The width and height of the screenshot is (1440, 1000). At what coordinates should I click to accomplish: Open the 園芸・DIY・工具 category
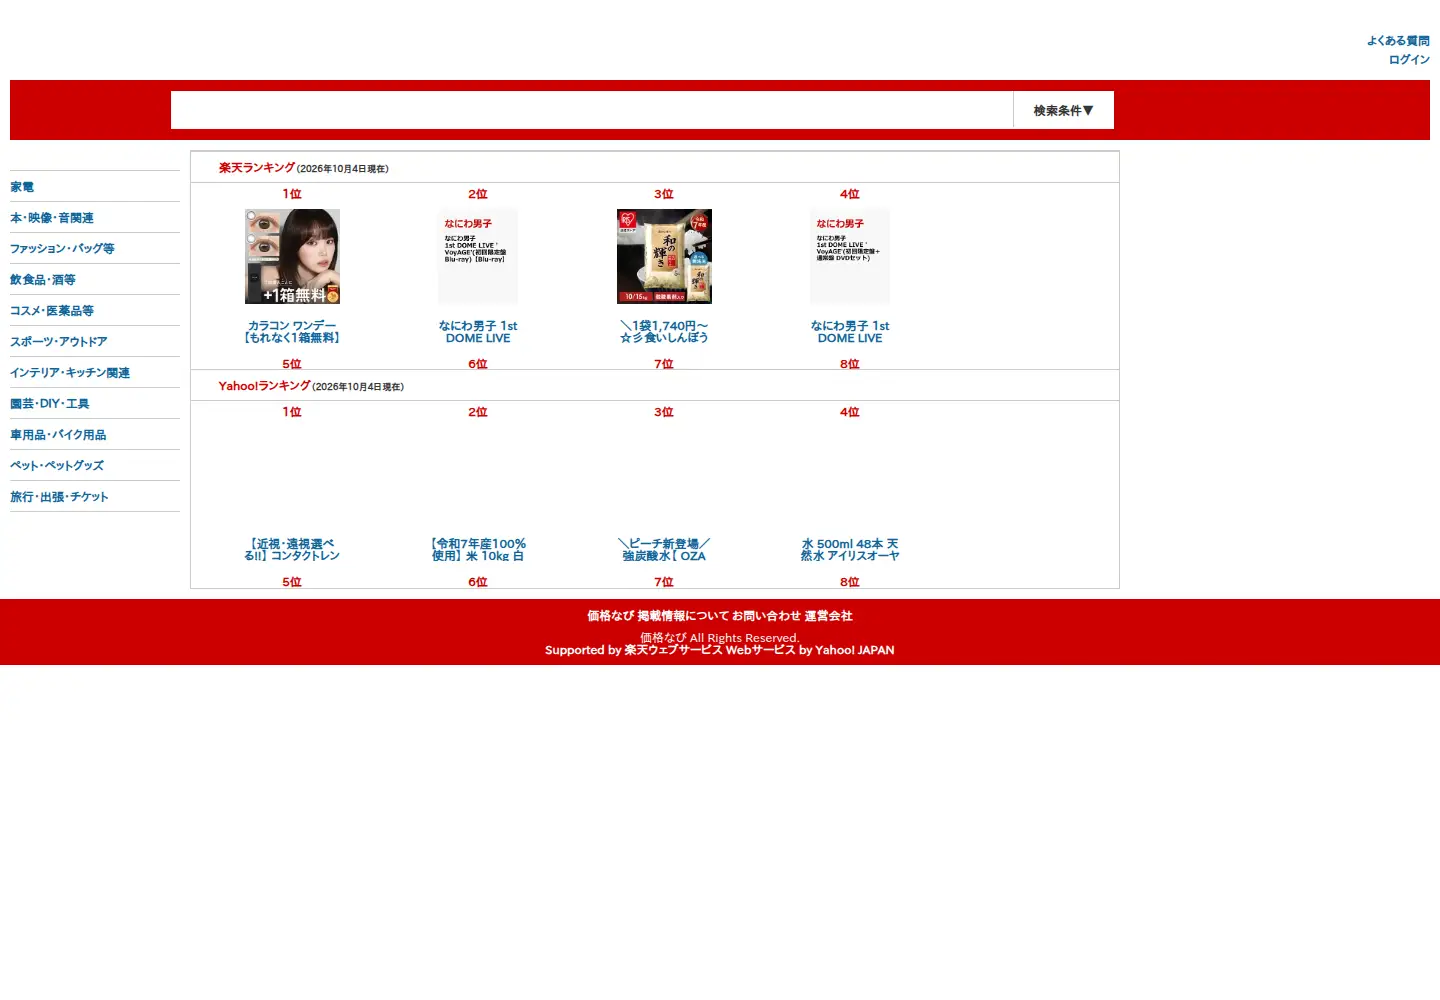(x=50, y=404)
